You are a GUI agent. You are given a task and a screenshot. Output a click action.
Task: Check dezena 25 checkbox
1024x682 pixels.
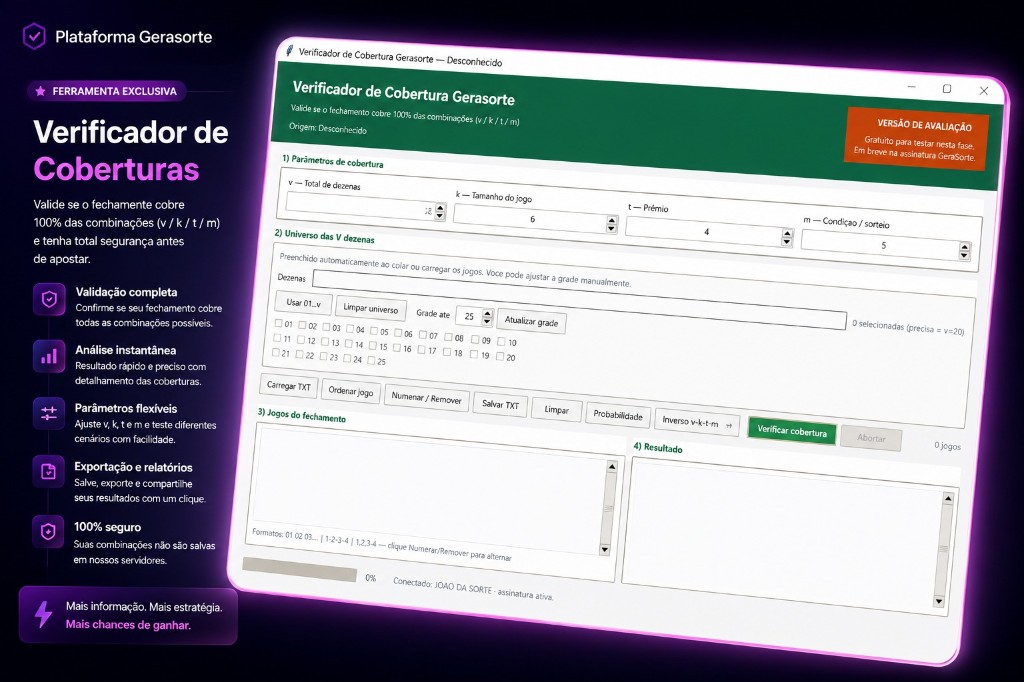[371, 360]
